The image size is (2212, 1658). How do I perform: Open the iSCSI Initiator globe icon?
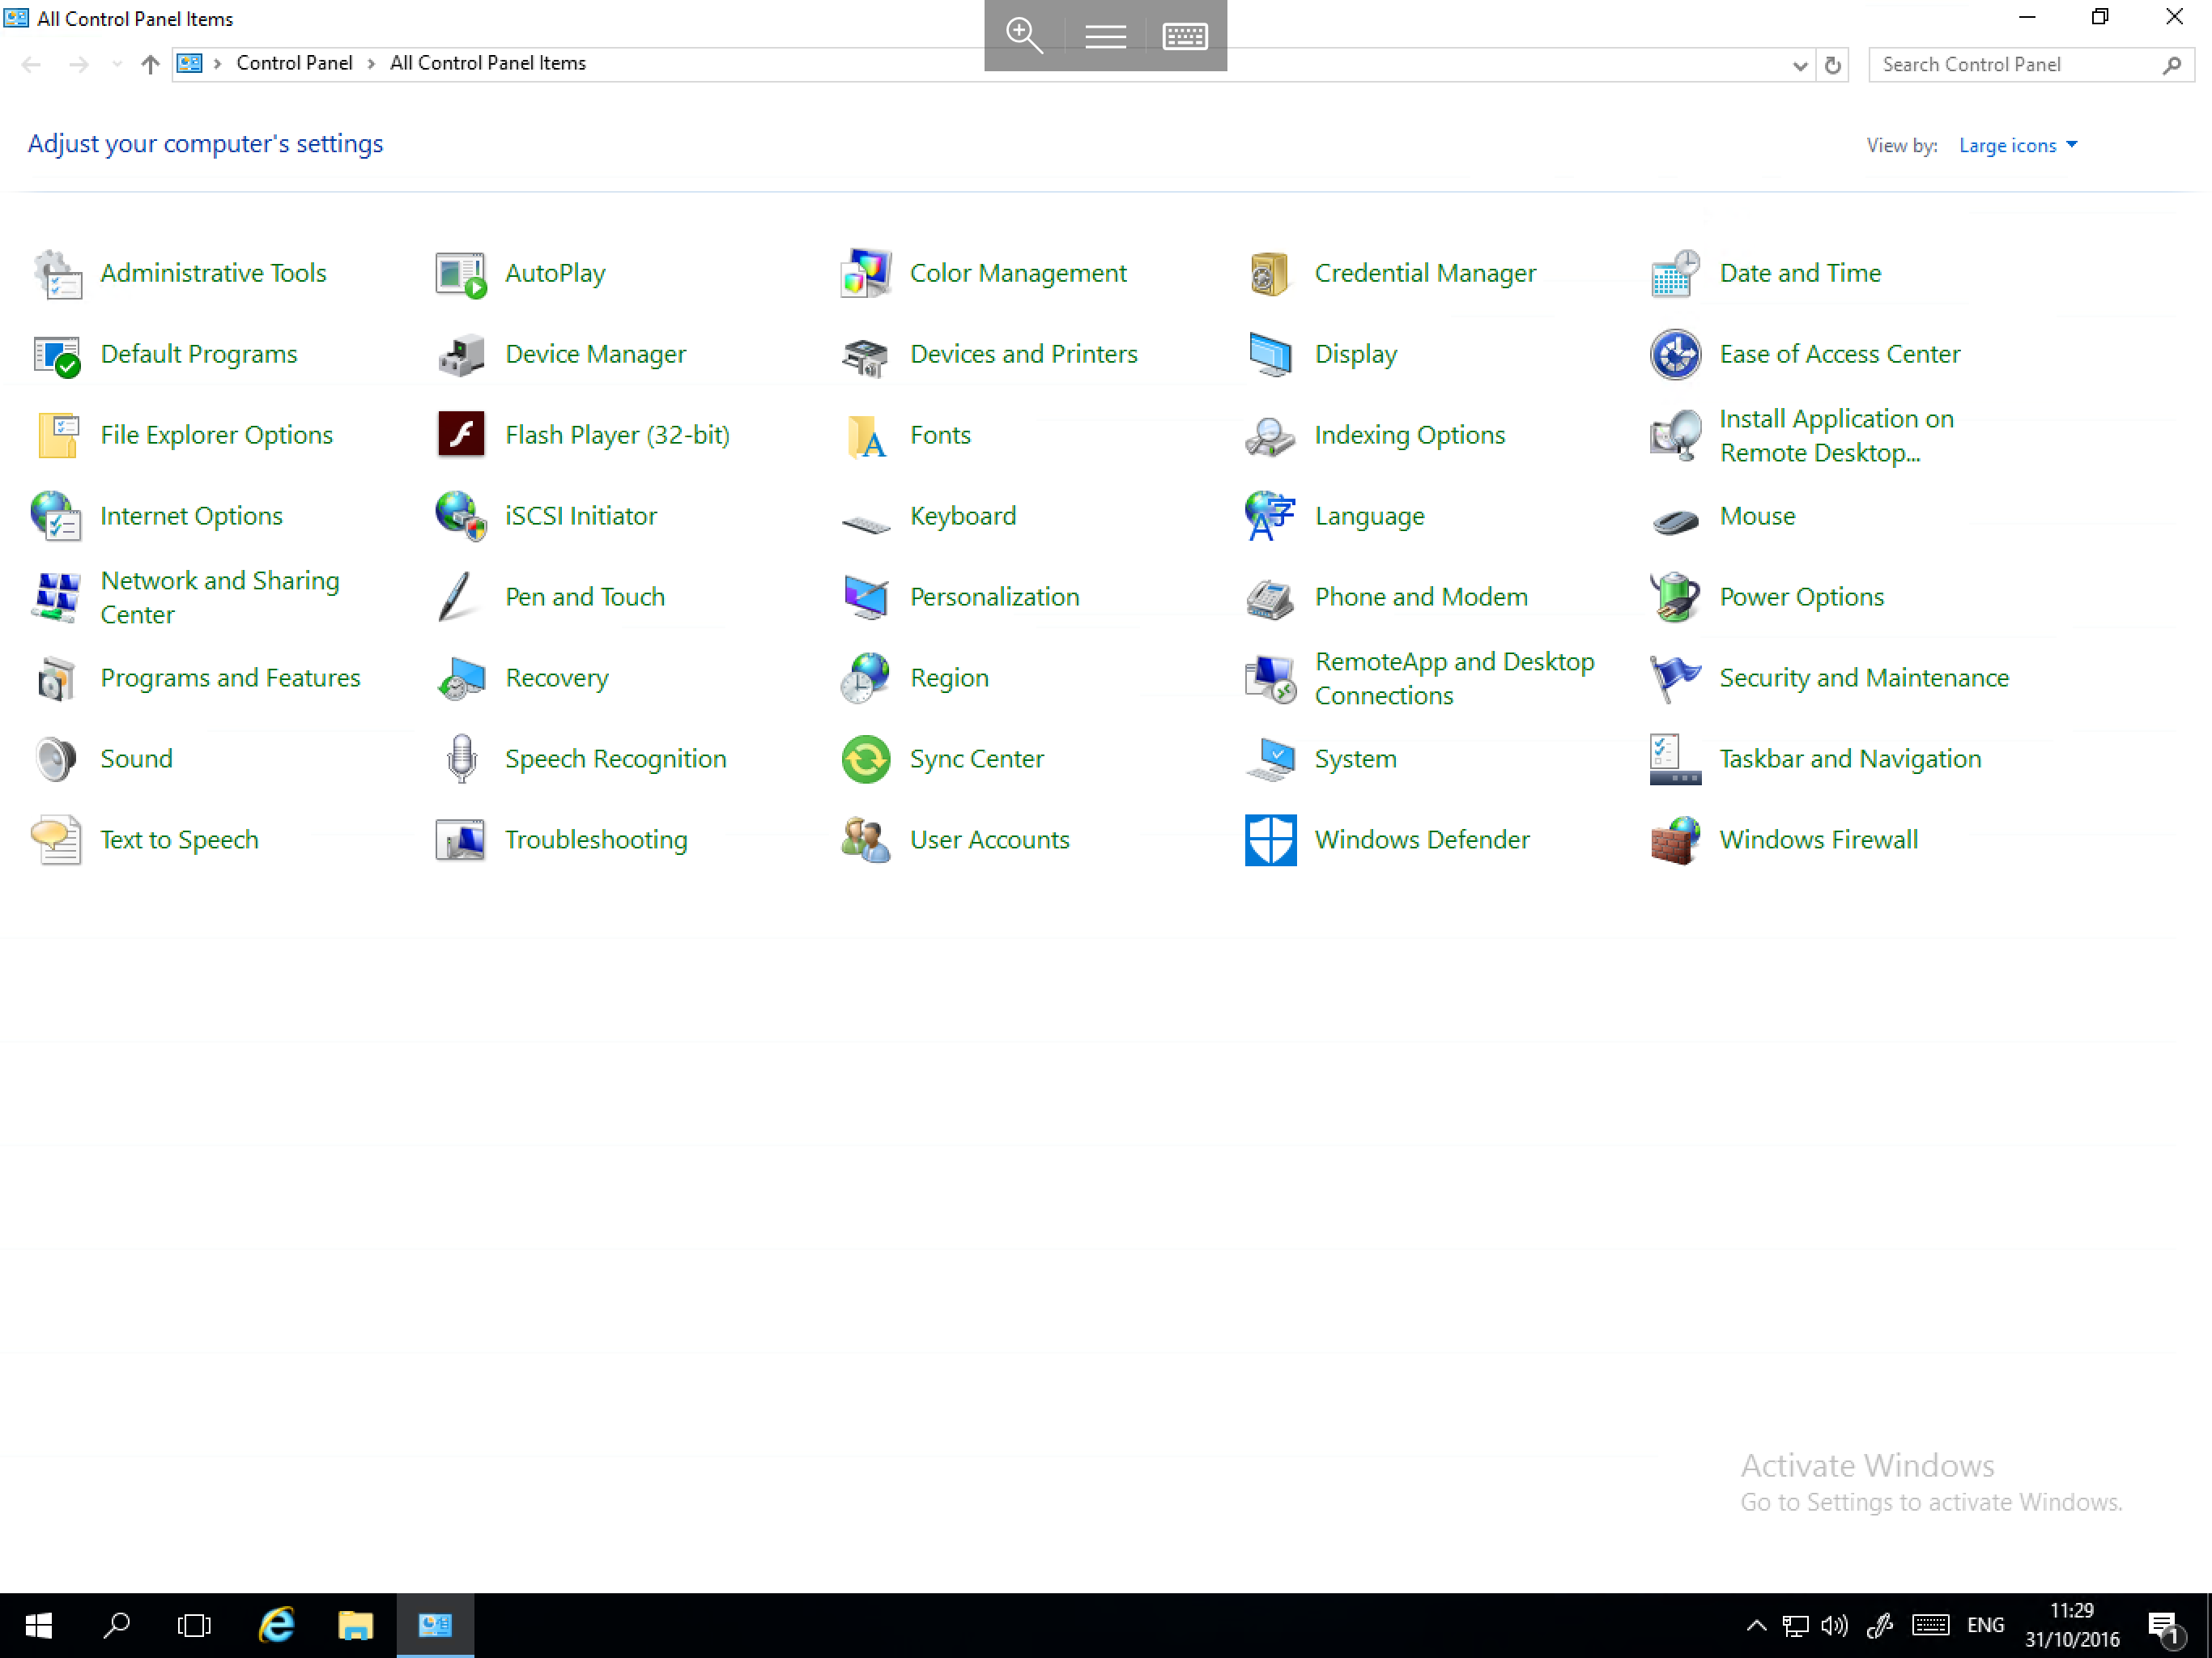pyautogui.click(x=461, y=517)
